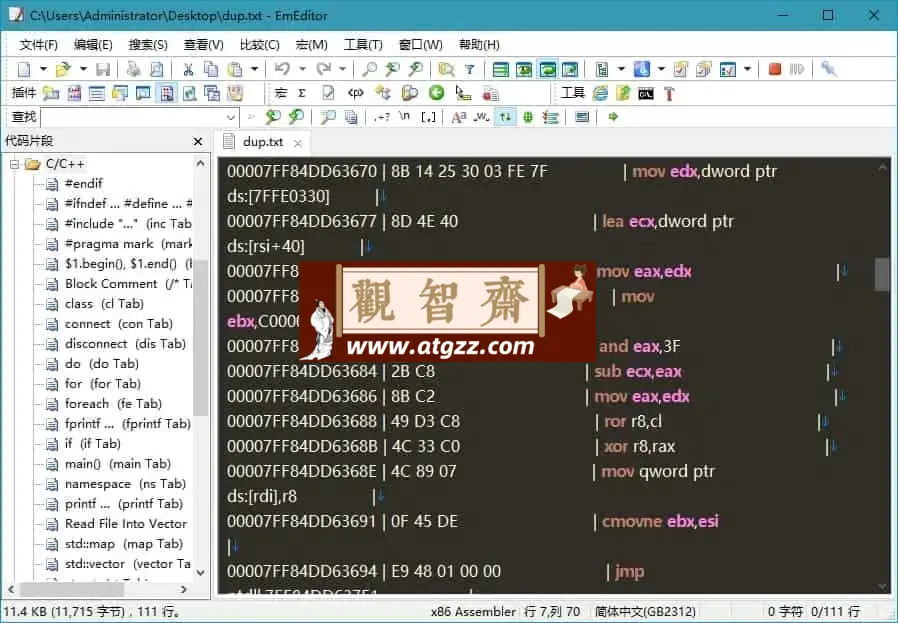Click the Save disk icon
898x623 pixels.
(x=103, y=69)
